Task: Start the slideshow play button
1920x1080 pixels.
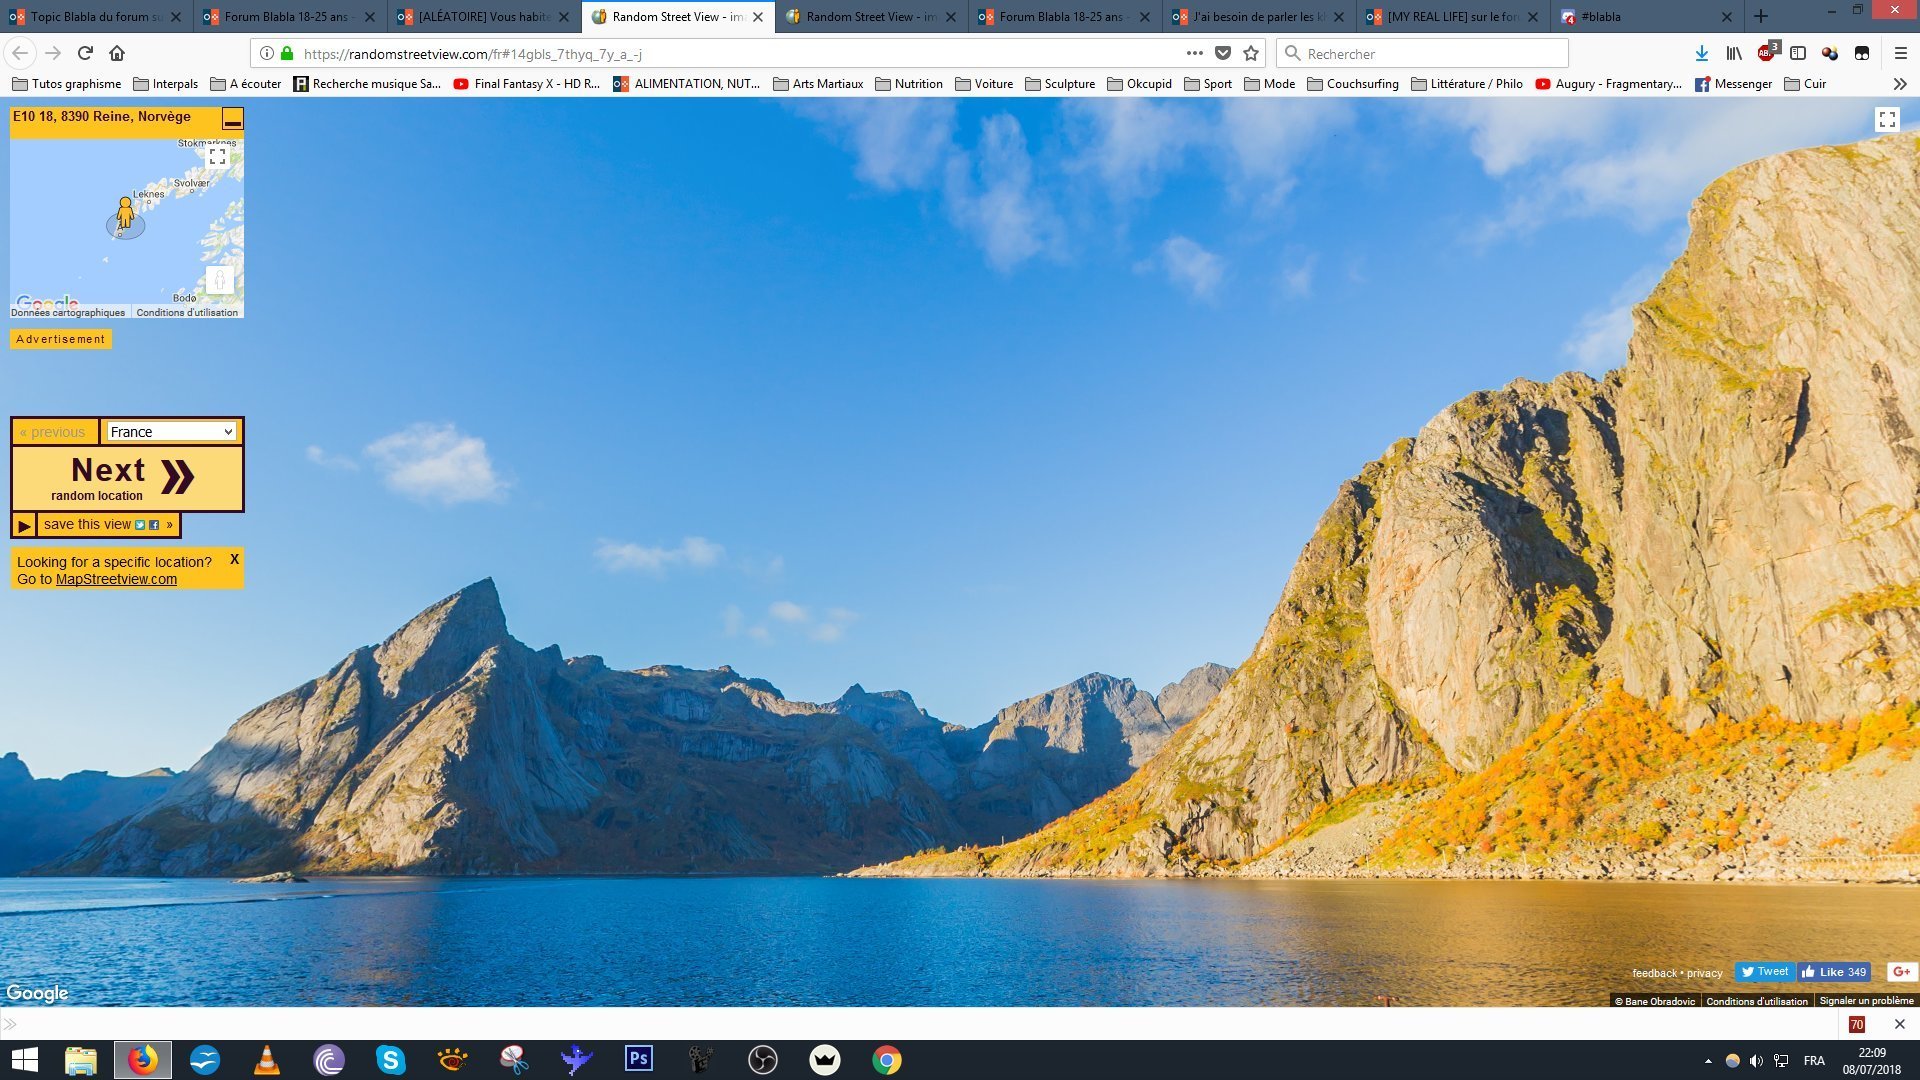Action: pos(24,525)
